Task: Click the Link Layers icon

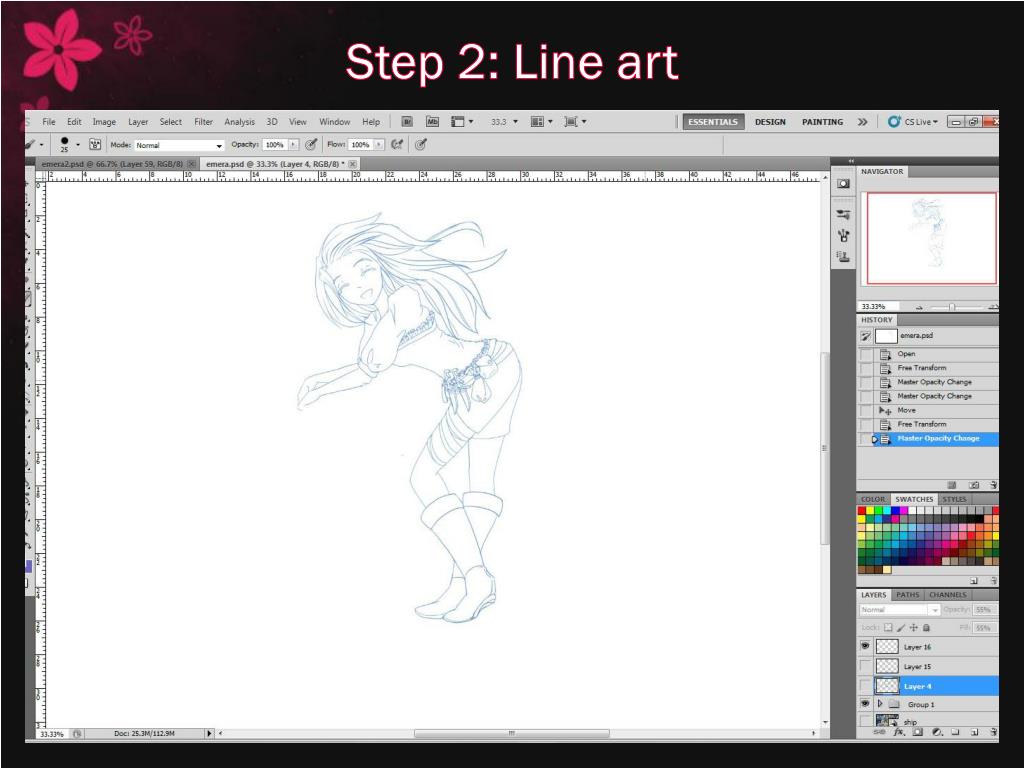Action: pos(882,732)
